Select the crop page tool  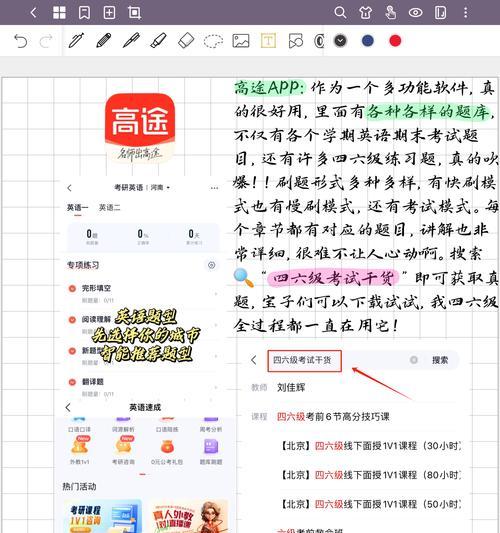coord(134,13)
